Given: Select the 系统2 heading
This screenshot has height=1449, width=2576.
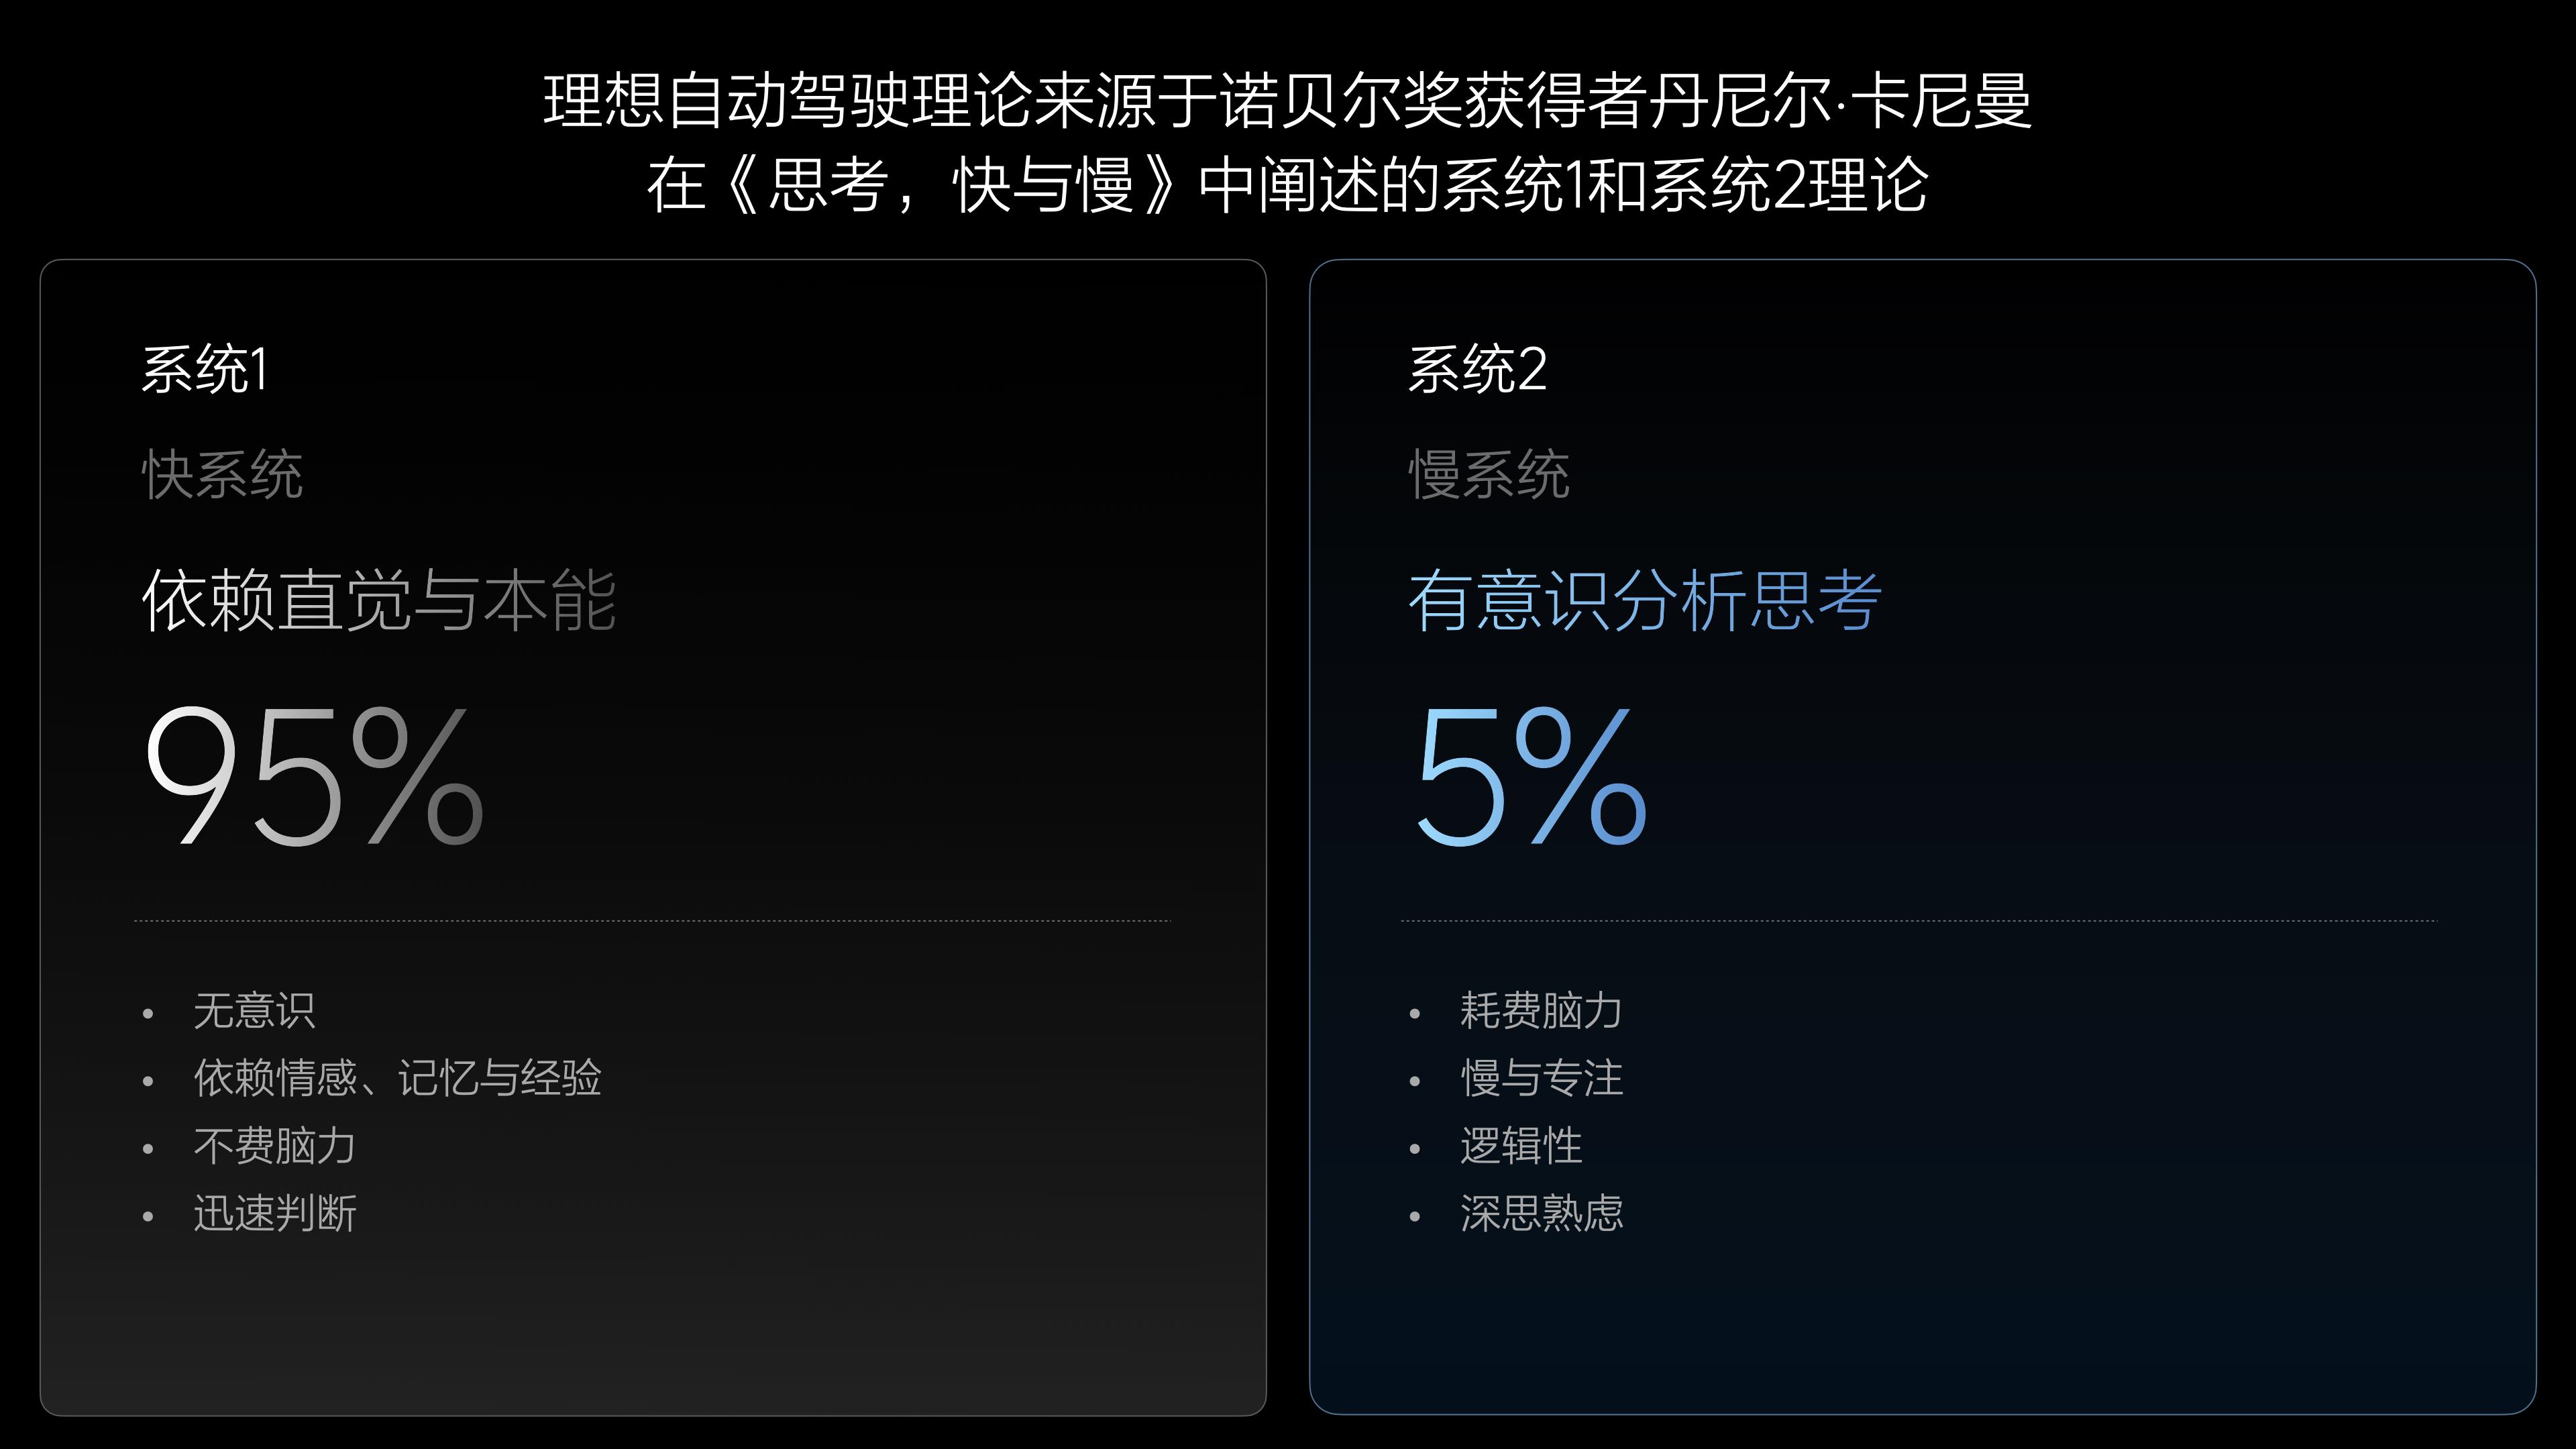Looking at the screenshot, I should pyautogui.click(x=1477, y=369).
